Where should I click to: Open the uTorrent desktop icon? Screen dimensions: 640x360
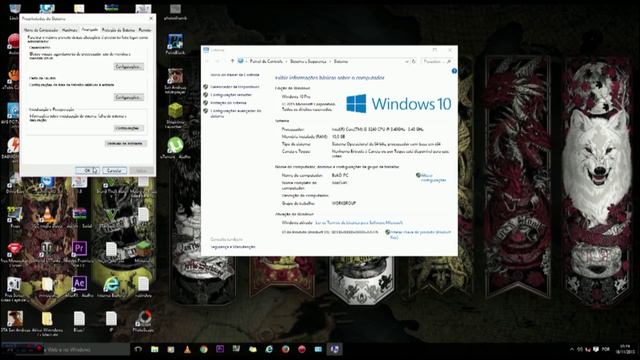coord(175,147)
